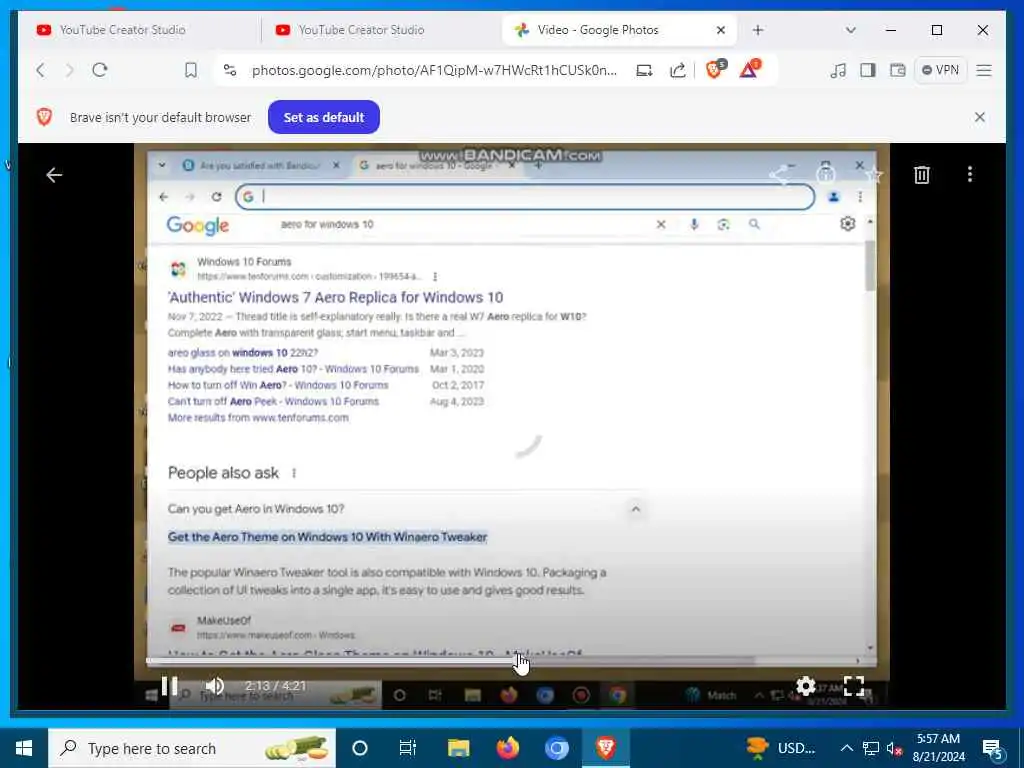The height and width of the screenshot is (768, 1024).
Task: Open the install app icon in address bar
Action: [644, 70]
